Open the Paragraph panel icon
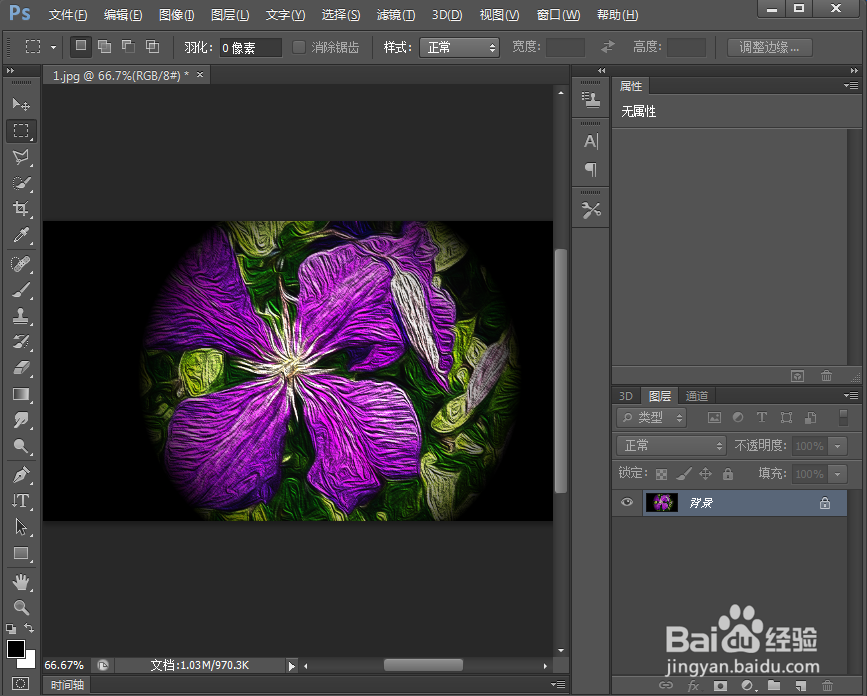Image resolution: width=867 pixels, height=696 pixels. 591,169
